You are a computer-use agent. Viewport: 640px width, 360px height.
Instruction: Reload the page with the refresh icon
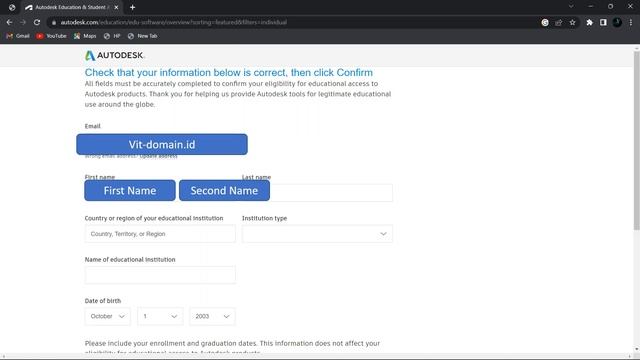[37, 22]
